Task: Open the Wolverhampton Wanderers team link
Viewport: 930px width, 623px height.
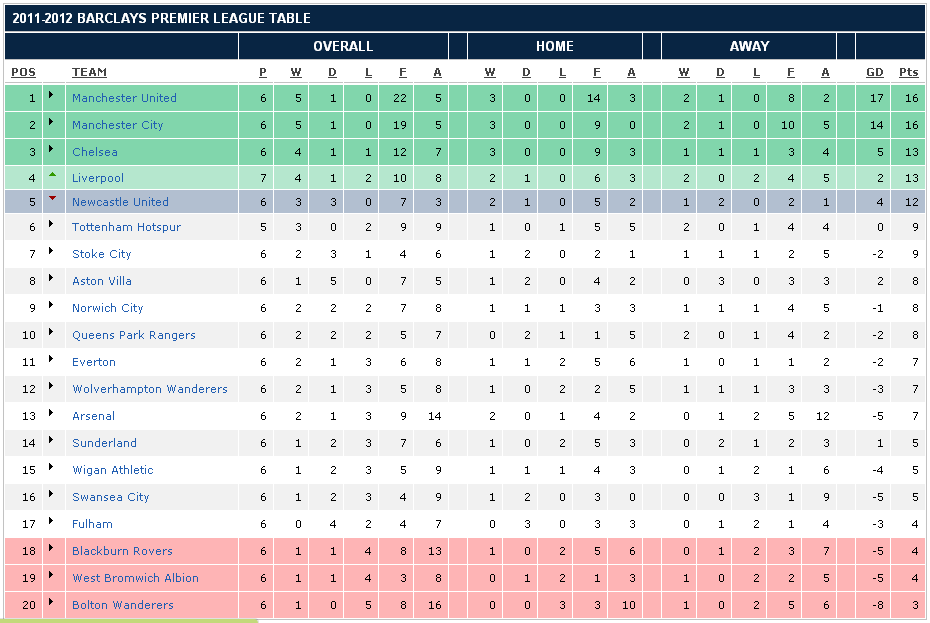Action: click(x=149, y=389)
